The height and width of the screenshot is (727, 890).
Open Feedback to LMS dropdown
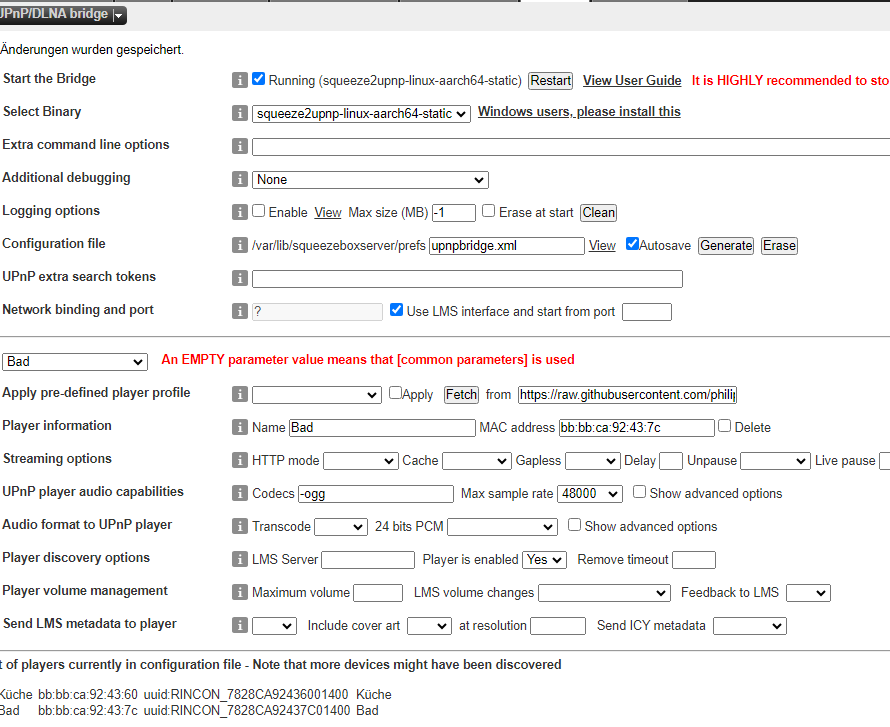point(808,592)
